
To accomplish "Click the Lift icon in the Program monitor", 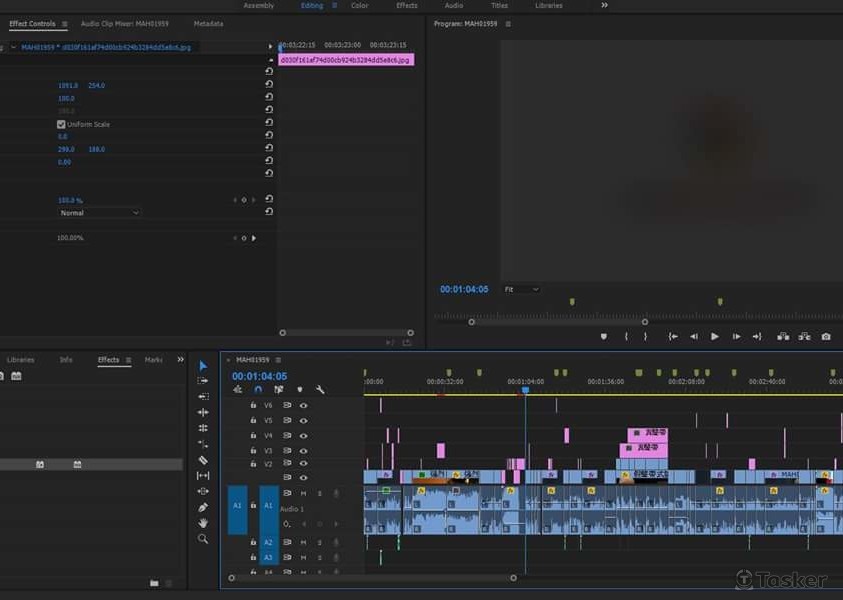I will point(783,338).
